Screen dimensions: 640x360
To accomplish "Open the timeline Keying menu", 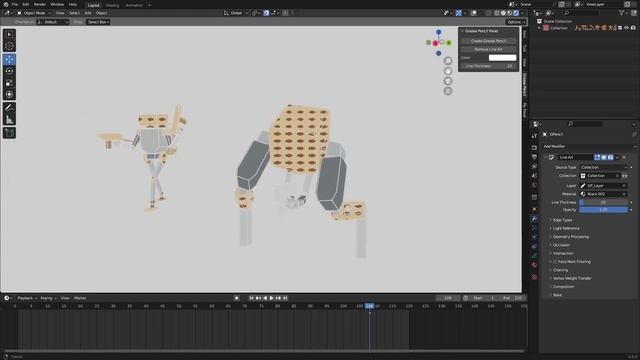I will [x=48, y=298].
